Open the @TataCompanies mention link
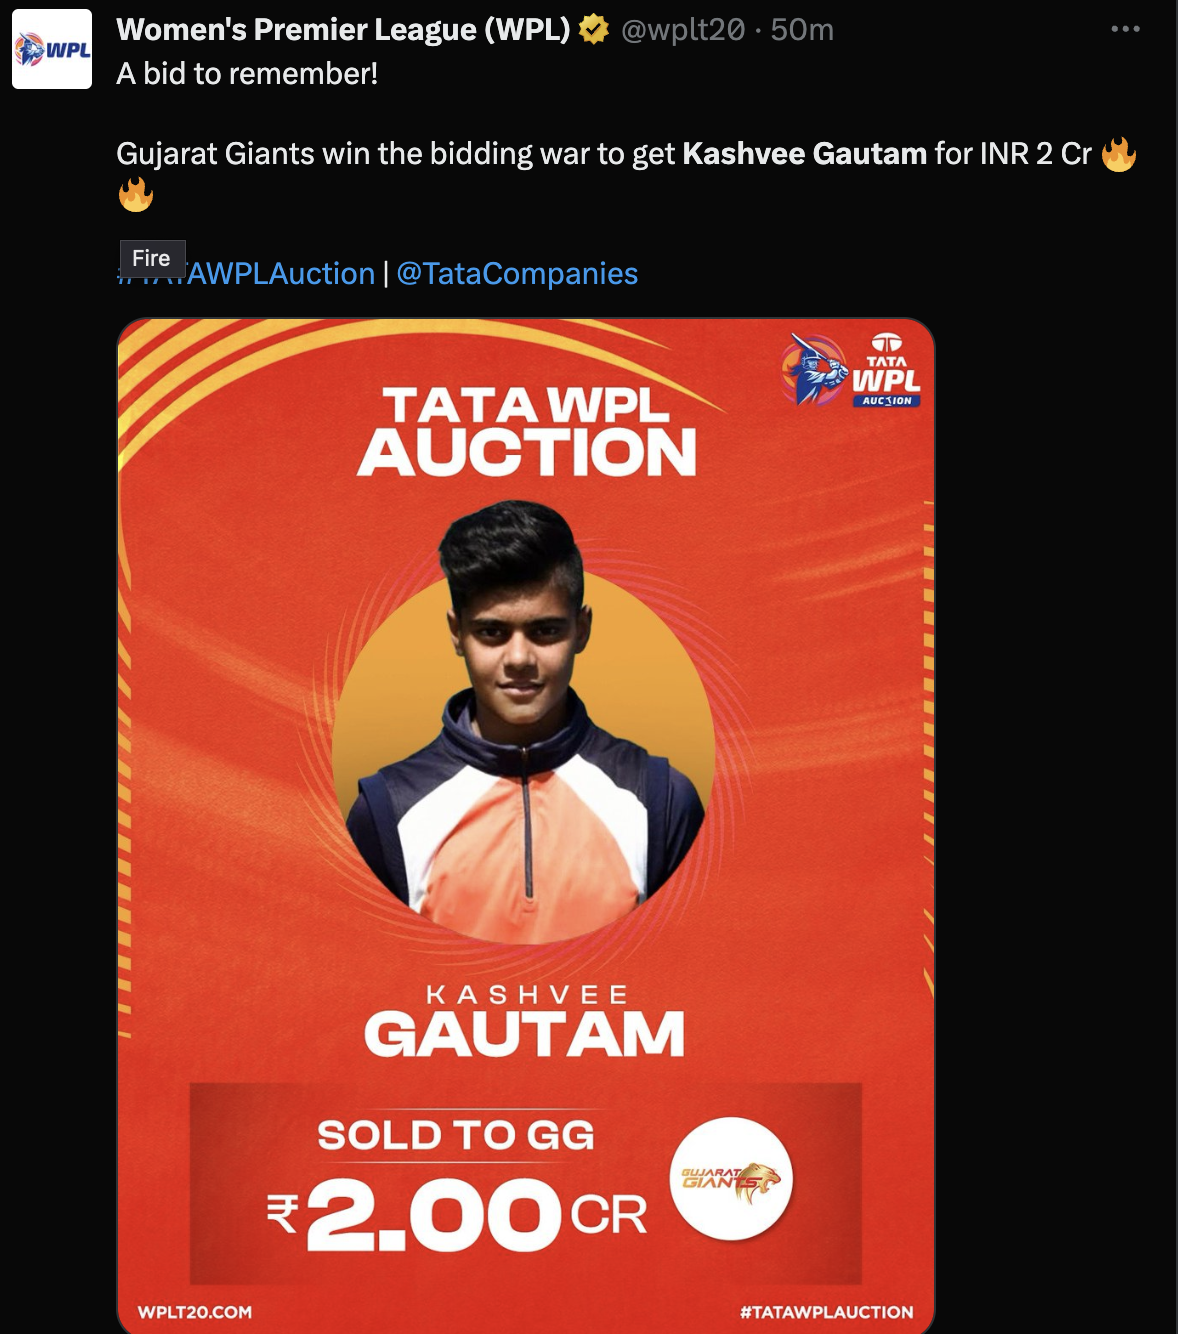Screen dimensions: 1178x1334 [517, 274]
